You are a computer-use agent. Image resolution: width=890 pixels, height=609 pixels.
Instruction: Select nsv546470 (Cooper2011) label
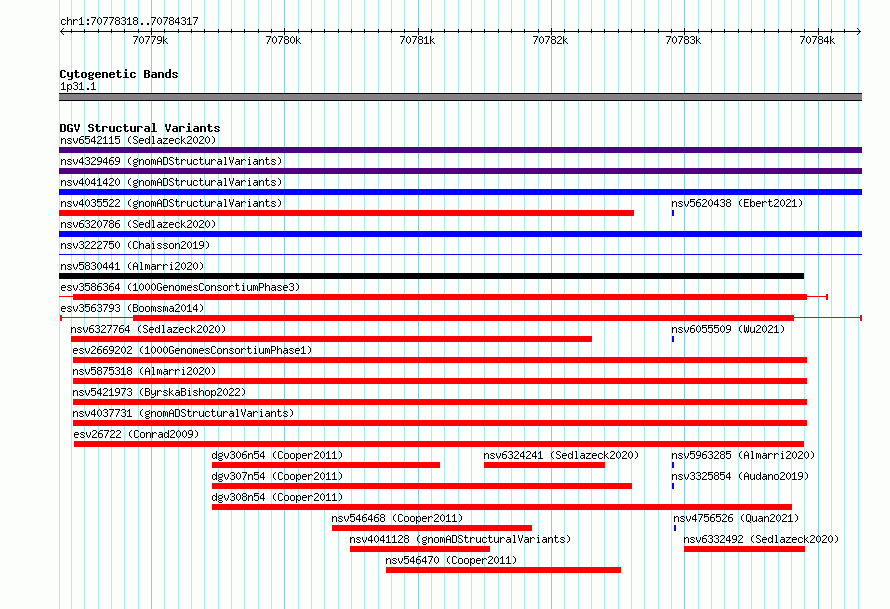pos(451,560)
